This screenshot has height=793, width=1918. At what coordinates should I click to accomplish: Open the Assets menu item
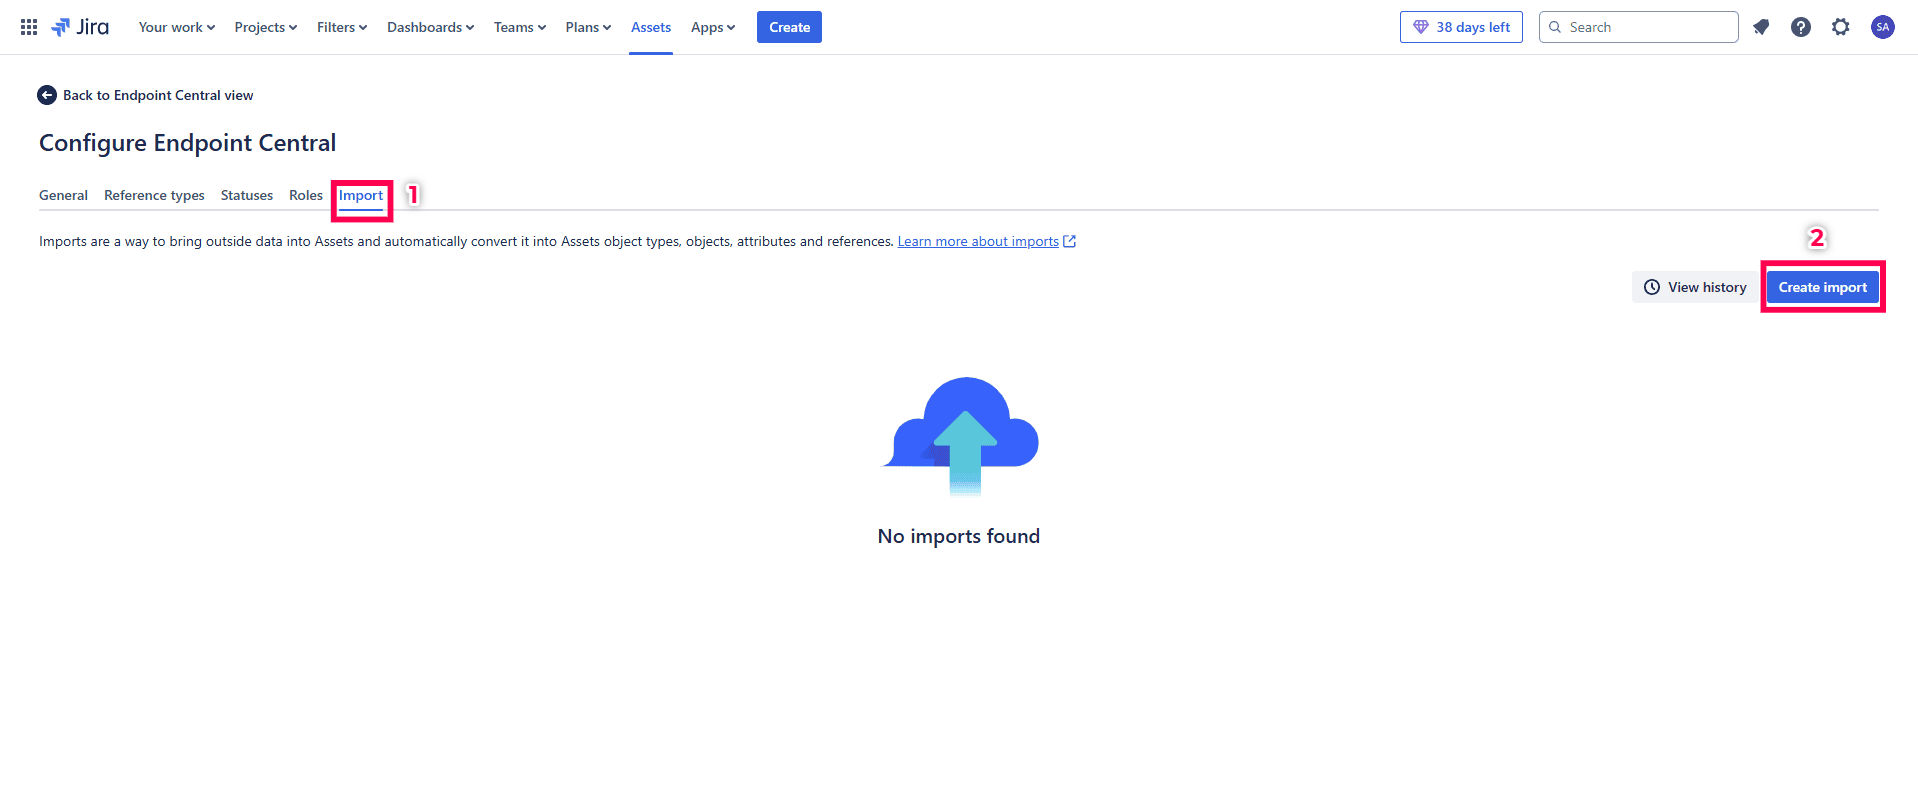(x=651, y=27)
